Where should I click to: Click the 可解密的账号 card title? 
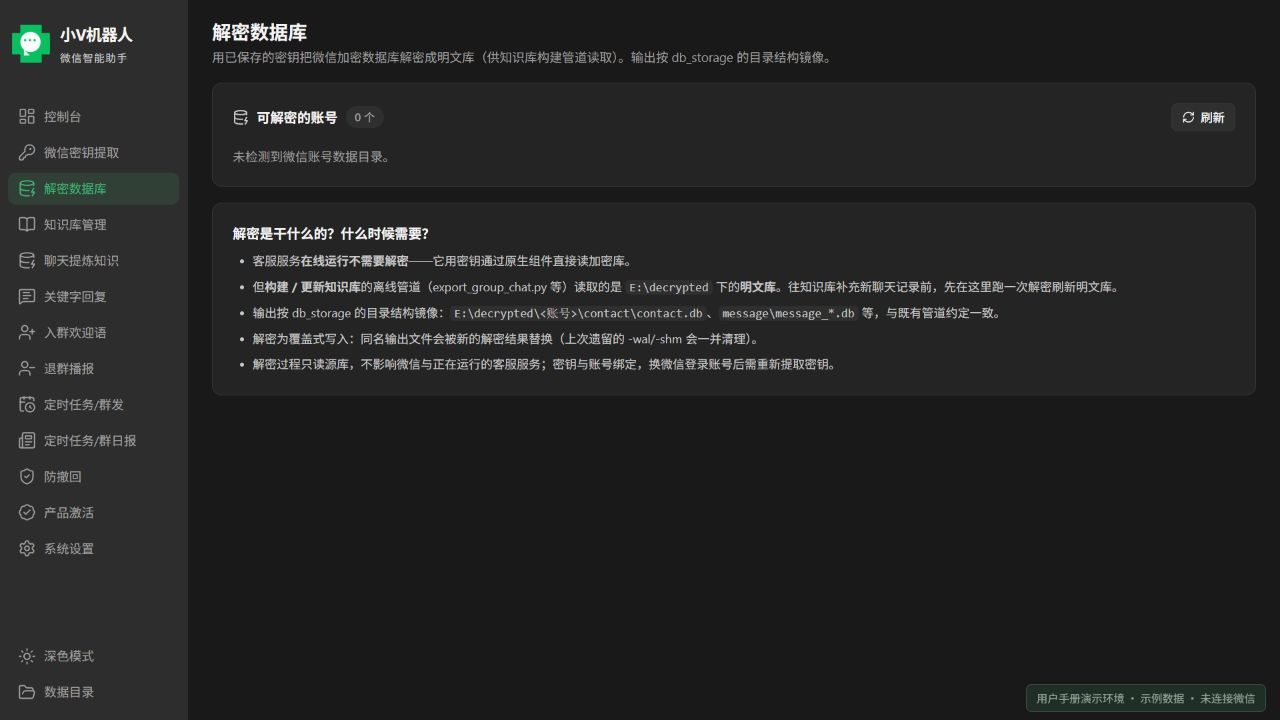tap(297, 118)
